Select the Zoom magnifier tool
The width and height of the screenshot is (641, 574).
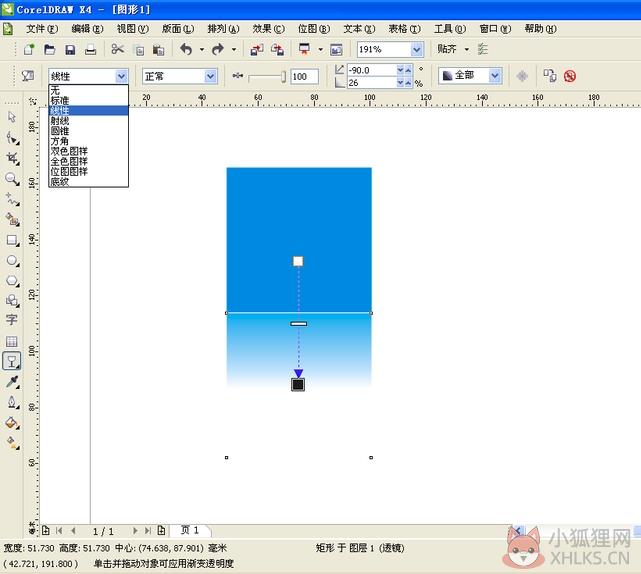(12, 179)
